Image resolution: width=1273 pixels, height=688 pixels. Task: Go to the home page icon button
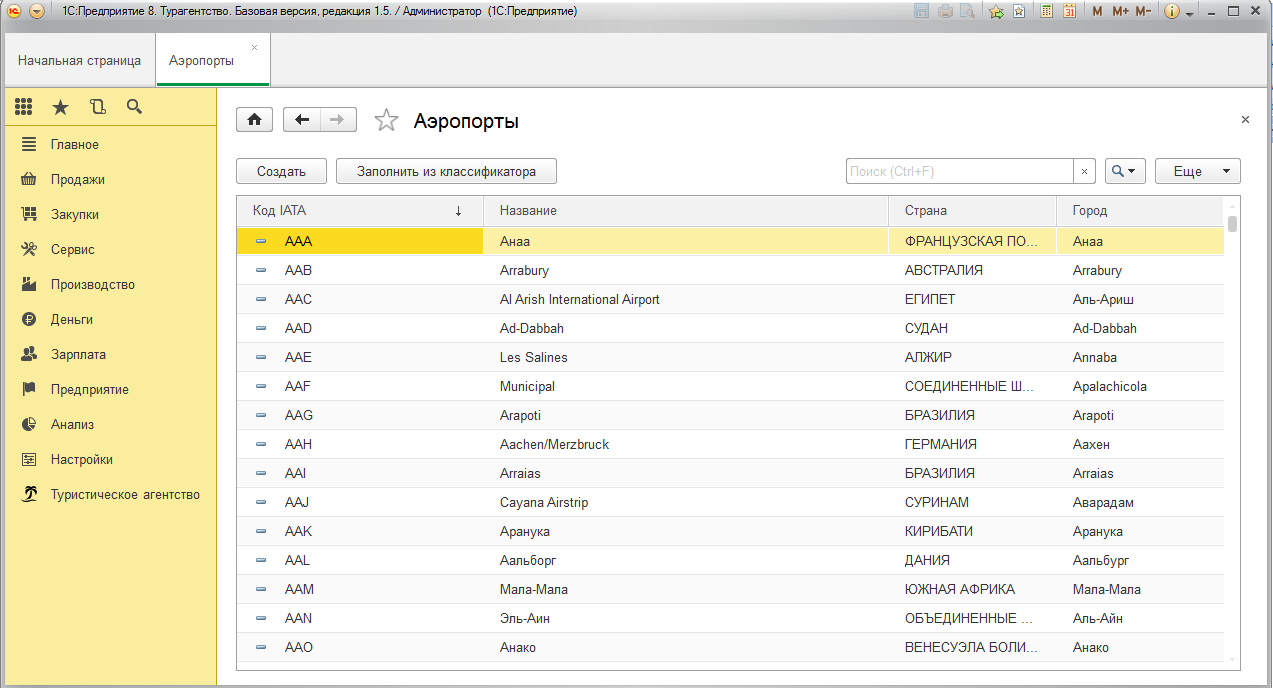coord(254,120)
